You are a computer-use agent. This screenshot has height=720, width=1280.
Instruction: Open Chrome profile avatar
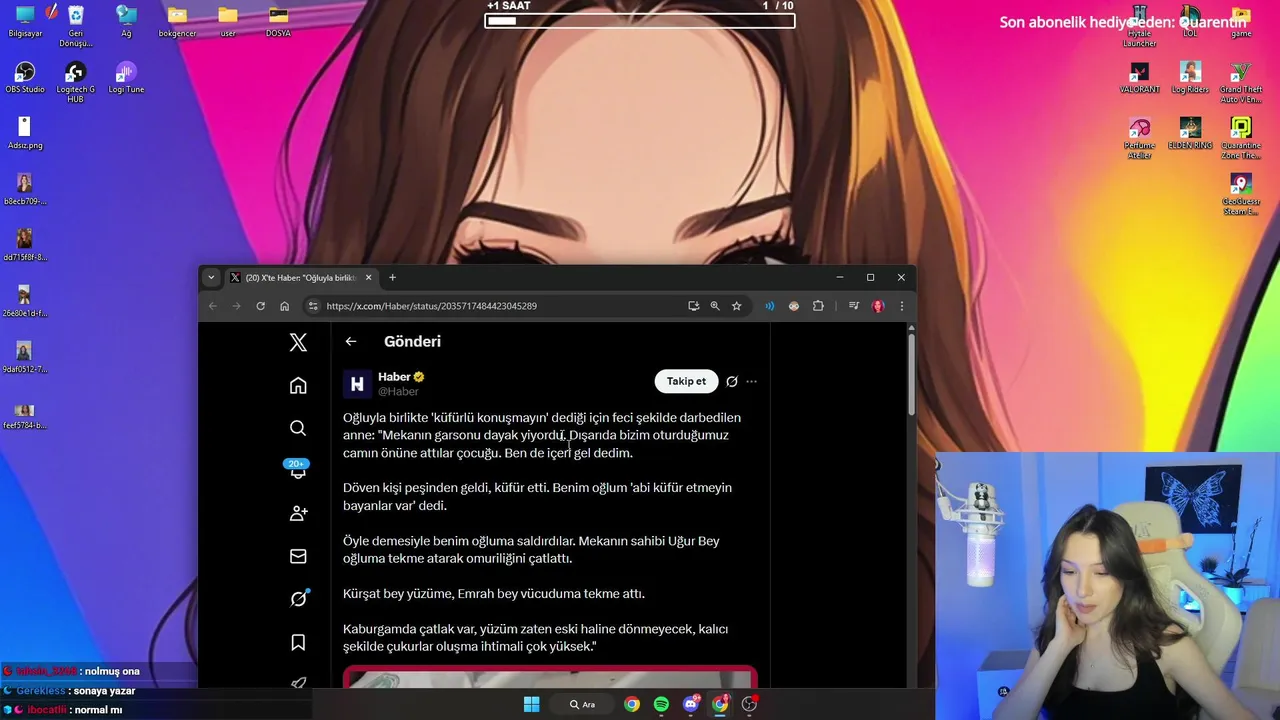click(x=878, y=306)
